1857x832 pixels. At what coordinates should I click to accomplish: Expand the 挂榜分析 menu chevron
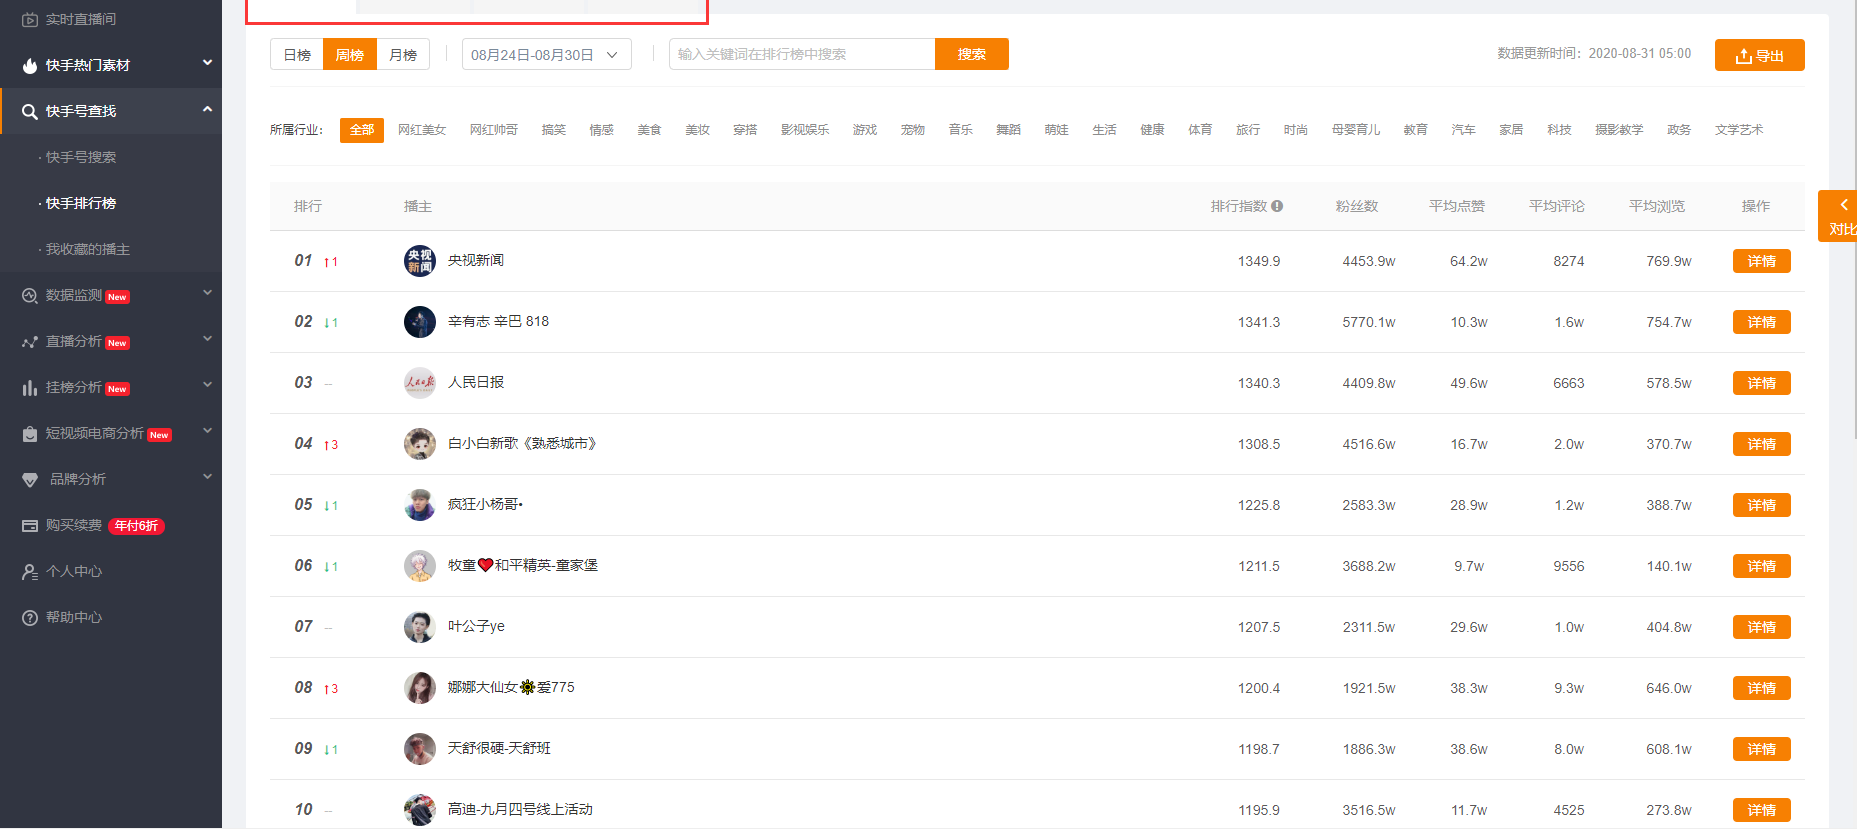tap(207, 384)
